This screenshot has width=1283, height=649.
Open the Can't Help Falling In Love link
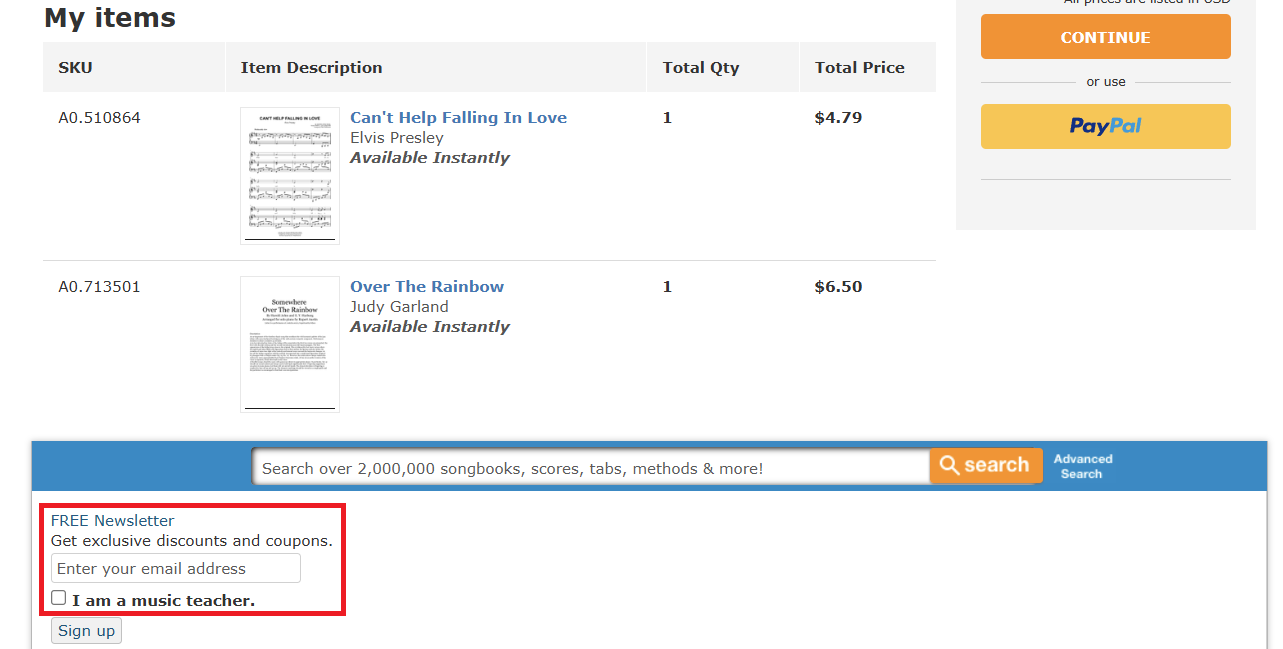[x=458, y=117]
